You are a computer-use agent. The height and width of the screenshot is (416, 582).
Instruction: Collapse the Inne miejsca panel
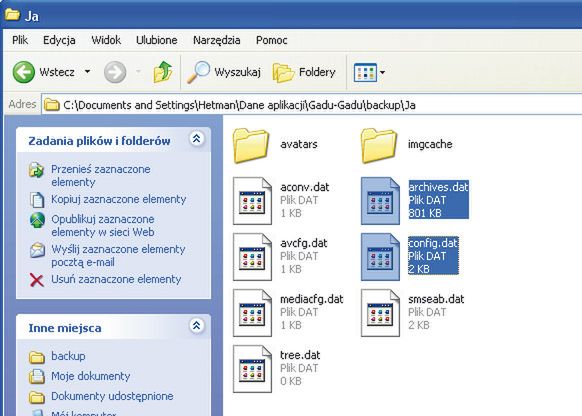[x=196, y=326]
